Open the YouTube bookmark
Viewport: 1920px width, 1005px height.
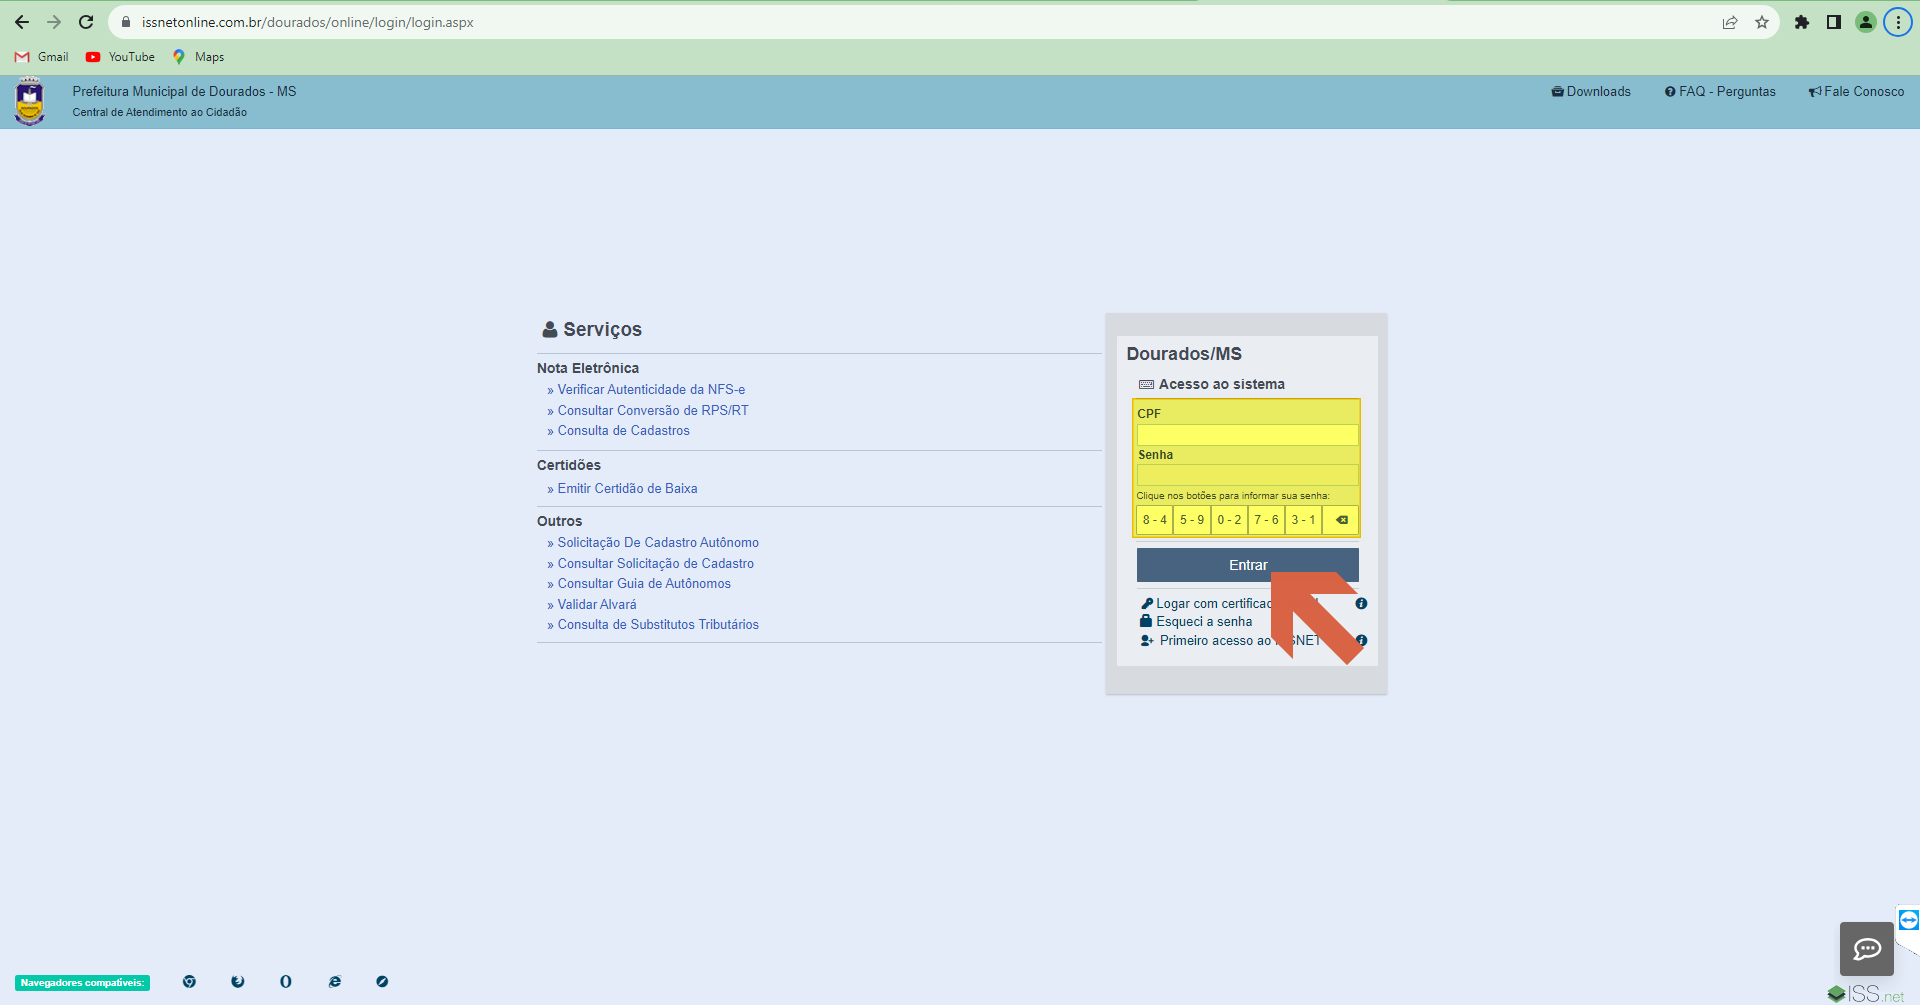(x=120, y=57)
